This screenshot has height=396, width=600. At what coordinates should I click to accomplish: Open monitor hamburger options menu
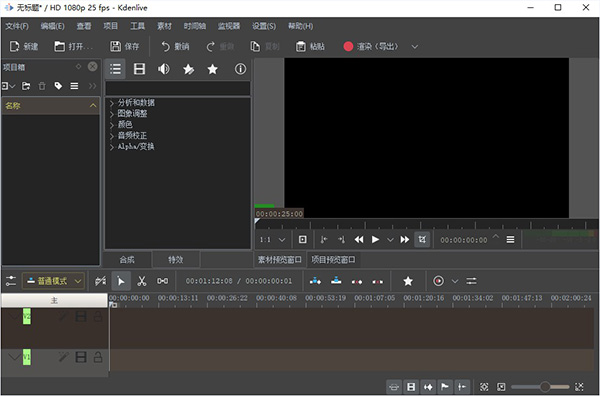[x=510, y=240]
